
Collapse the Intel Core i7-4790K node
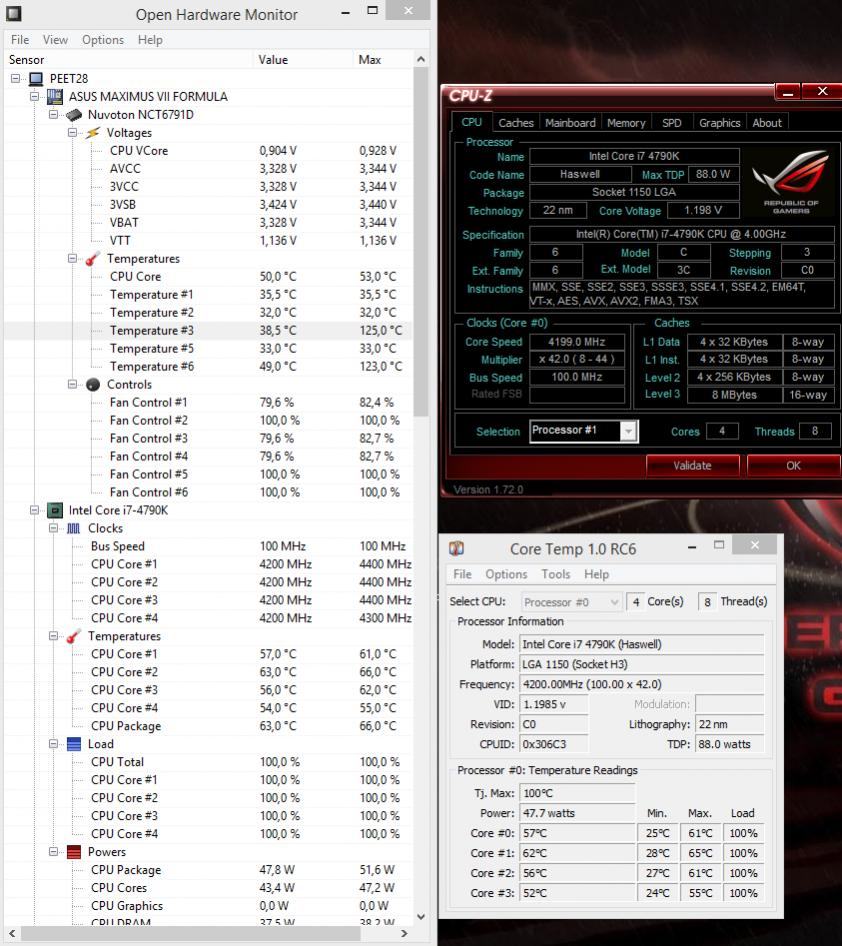point(34,510)
